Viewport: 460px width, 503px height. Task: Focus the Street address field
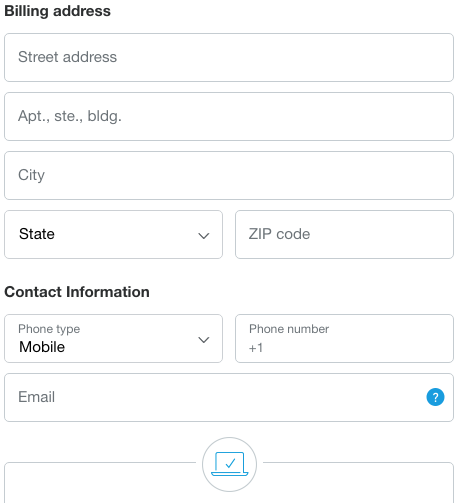229,57
